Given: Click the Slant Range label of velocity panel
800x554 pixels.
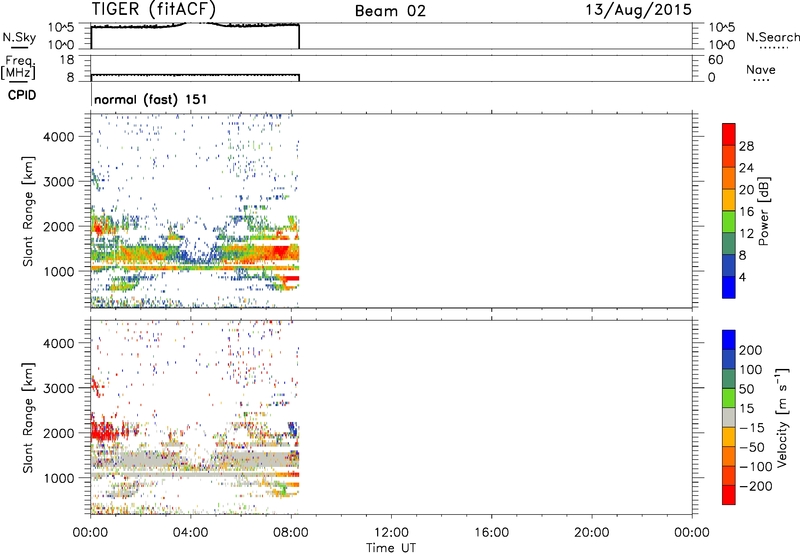Looking at the screenshot, I should tap(28, 418).
